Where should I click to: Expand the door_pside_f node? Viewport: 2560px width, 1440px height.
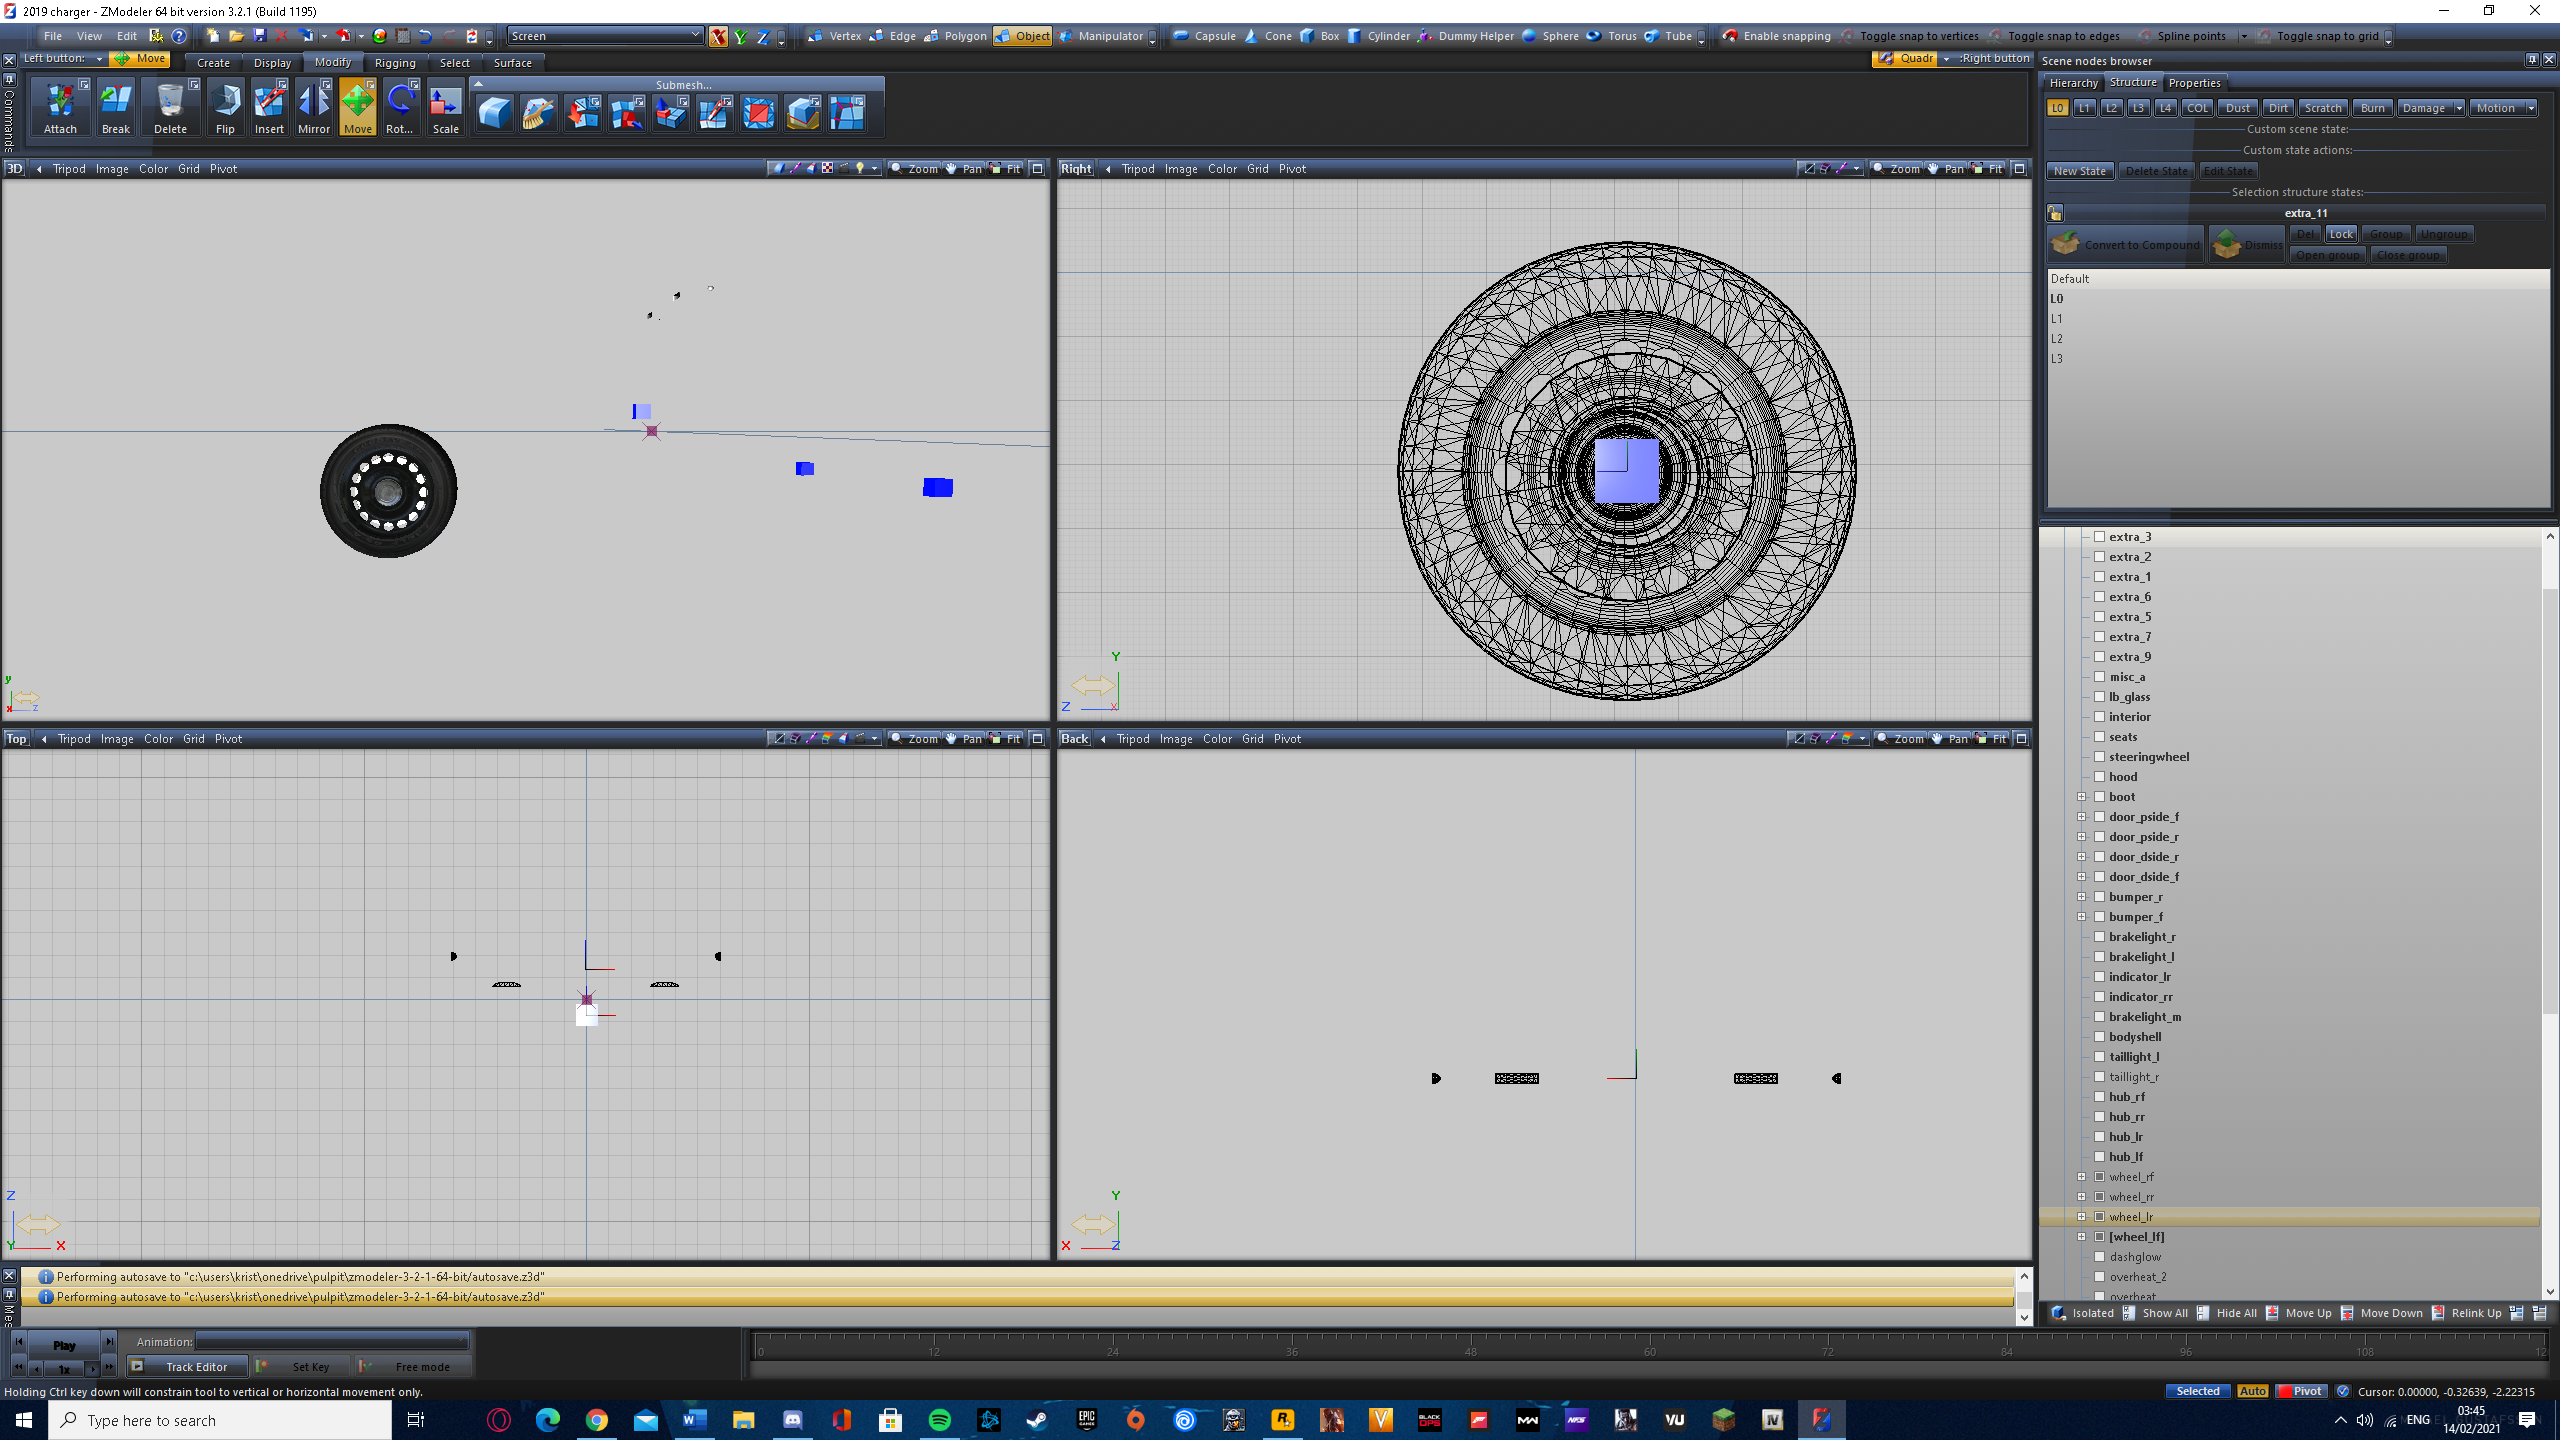[2082, 817]
